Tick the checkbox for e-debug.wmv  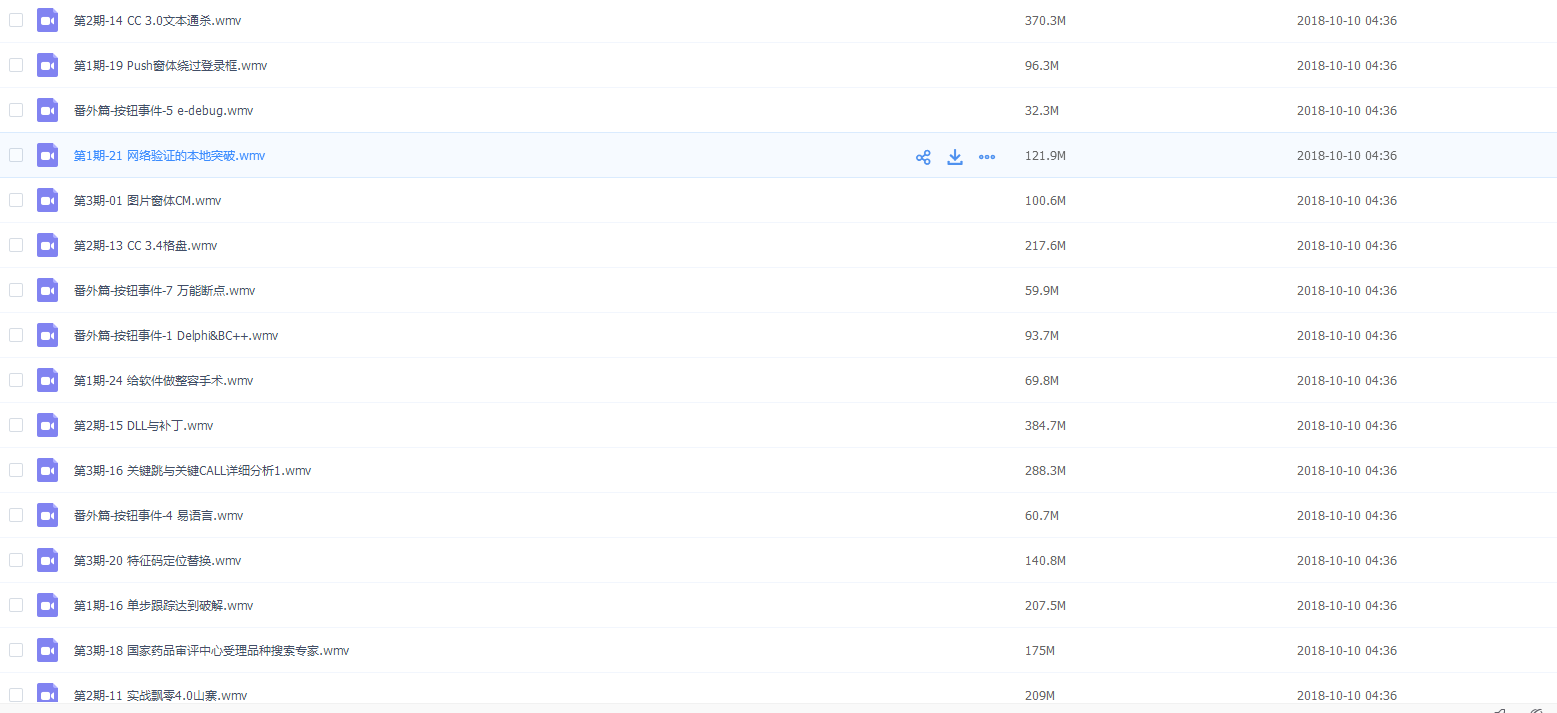click(x=16, y=110)
